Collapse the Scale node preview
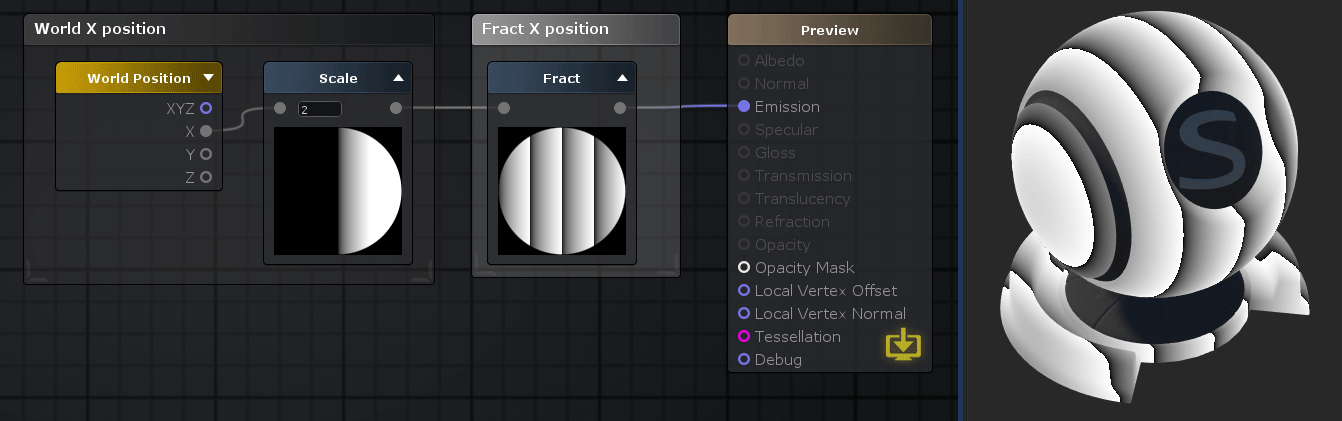Image resolution: width=1342 pixels, height=421 pixels. [398, 78]
